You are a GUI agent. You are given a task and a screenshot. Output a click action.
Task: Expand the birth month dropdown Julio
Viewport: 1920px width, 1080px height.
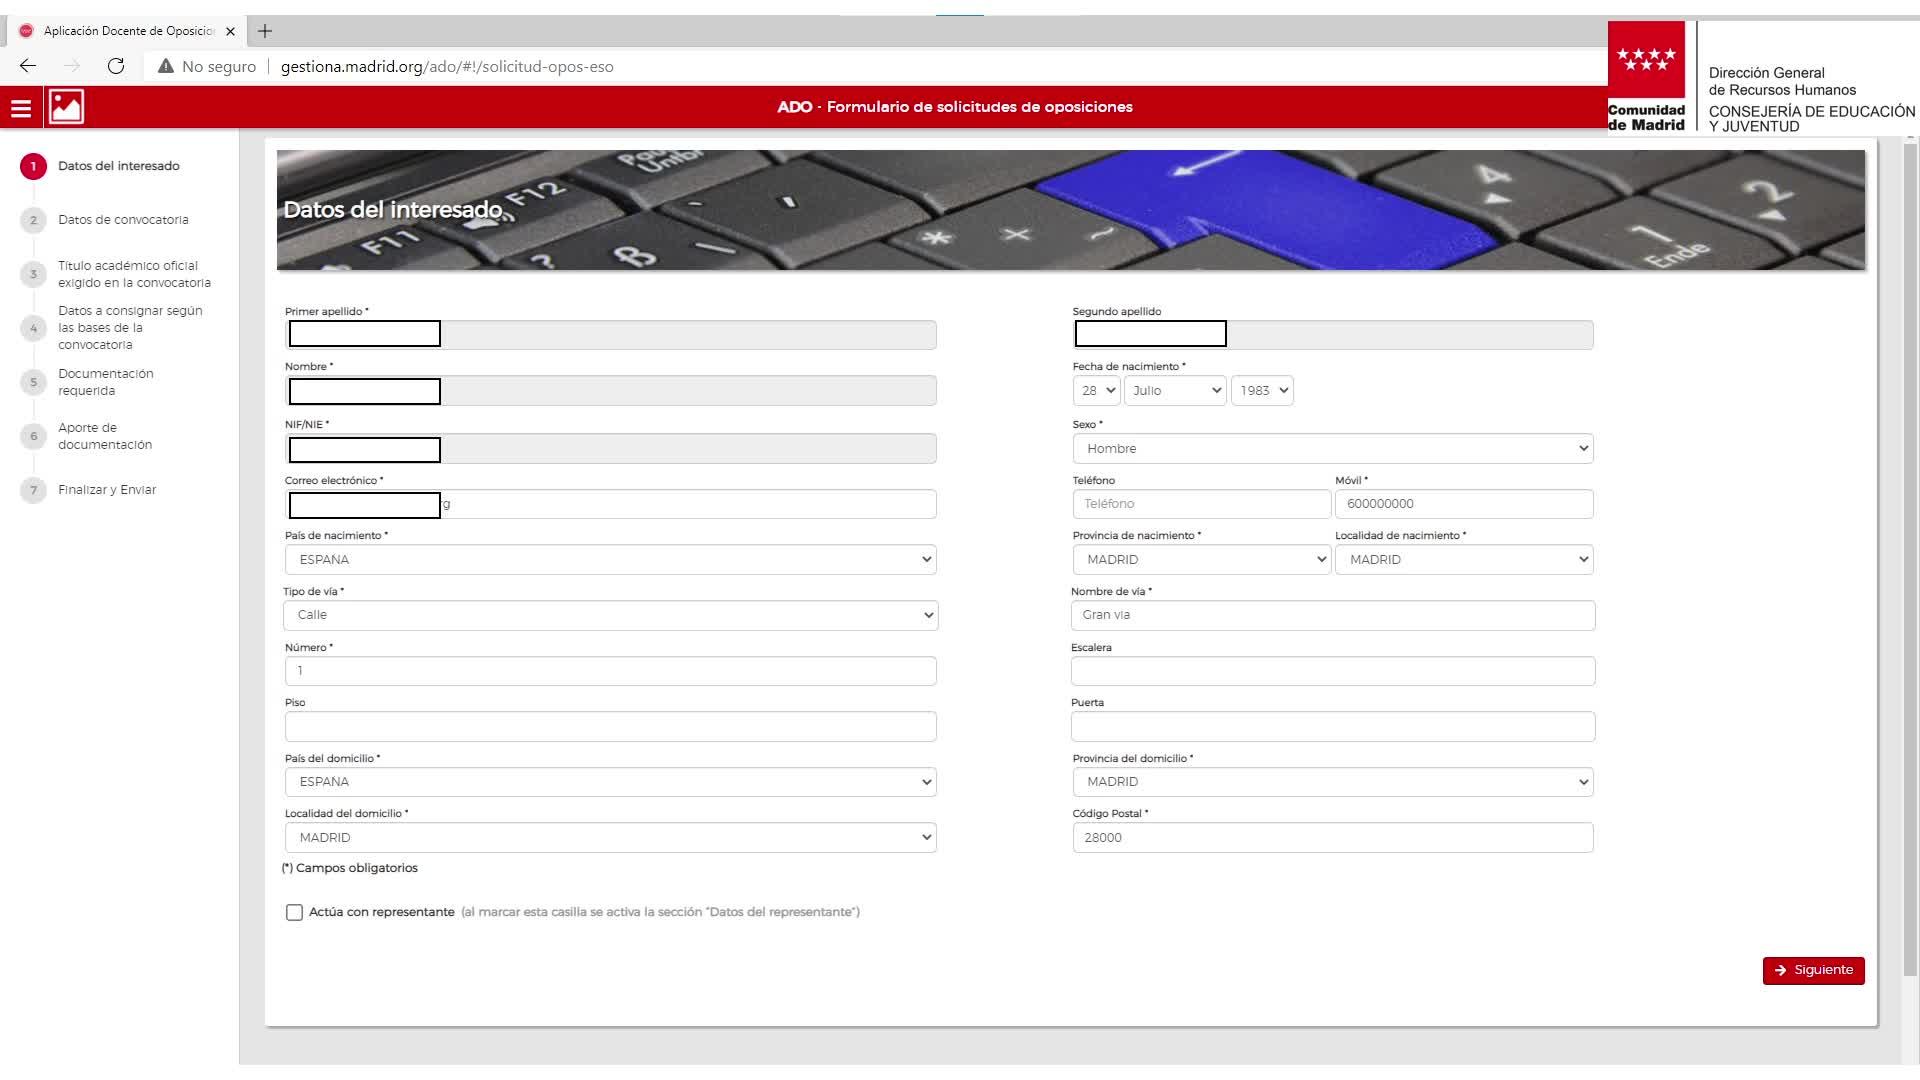(1174, 391)
